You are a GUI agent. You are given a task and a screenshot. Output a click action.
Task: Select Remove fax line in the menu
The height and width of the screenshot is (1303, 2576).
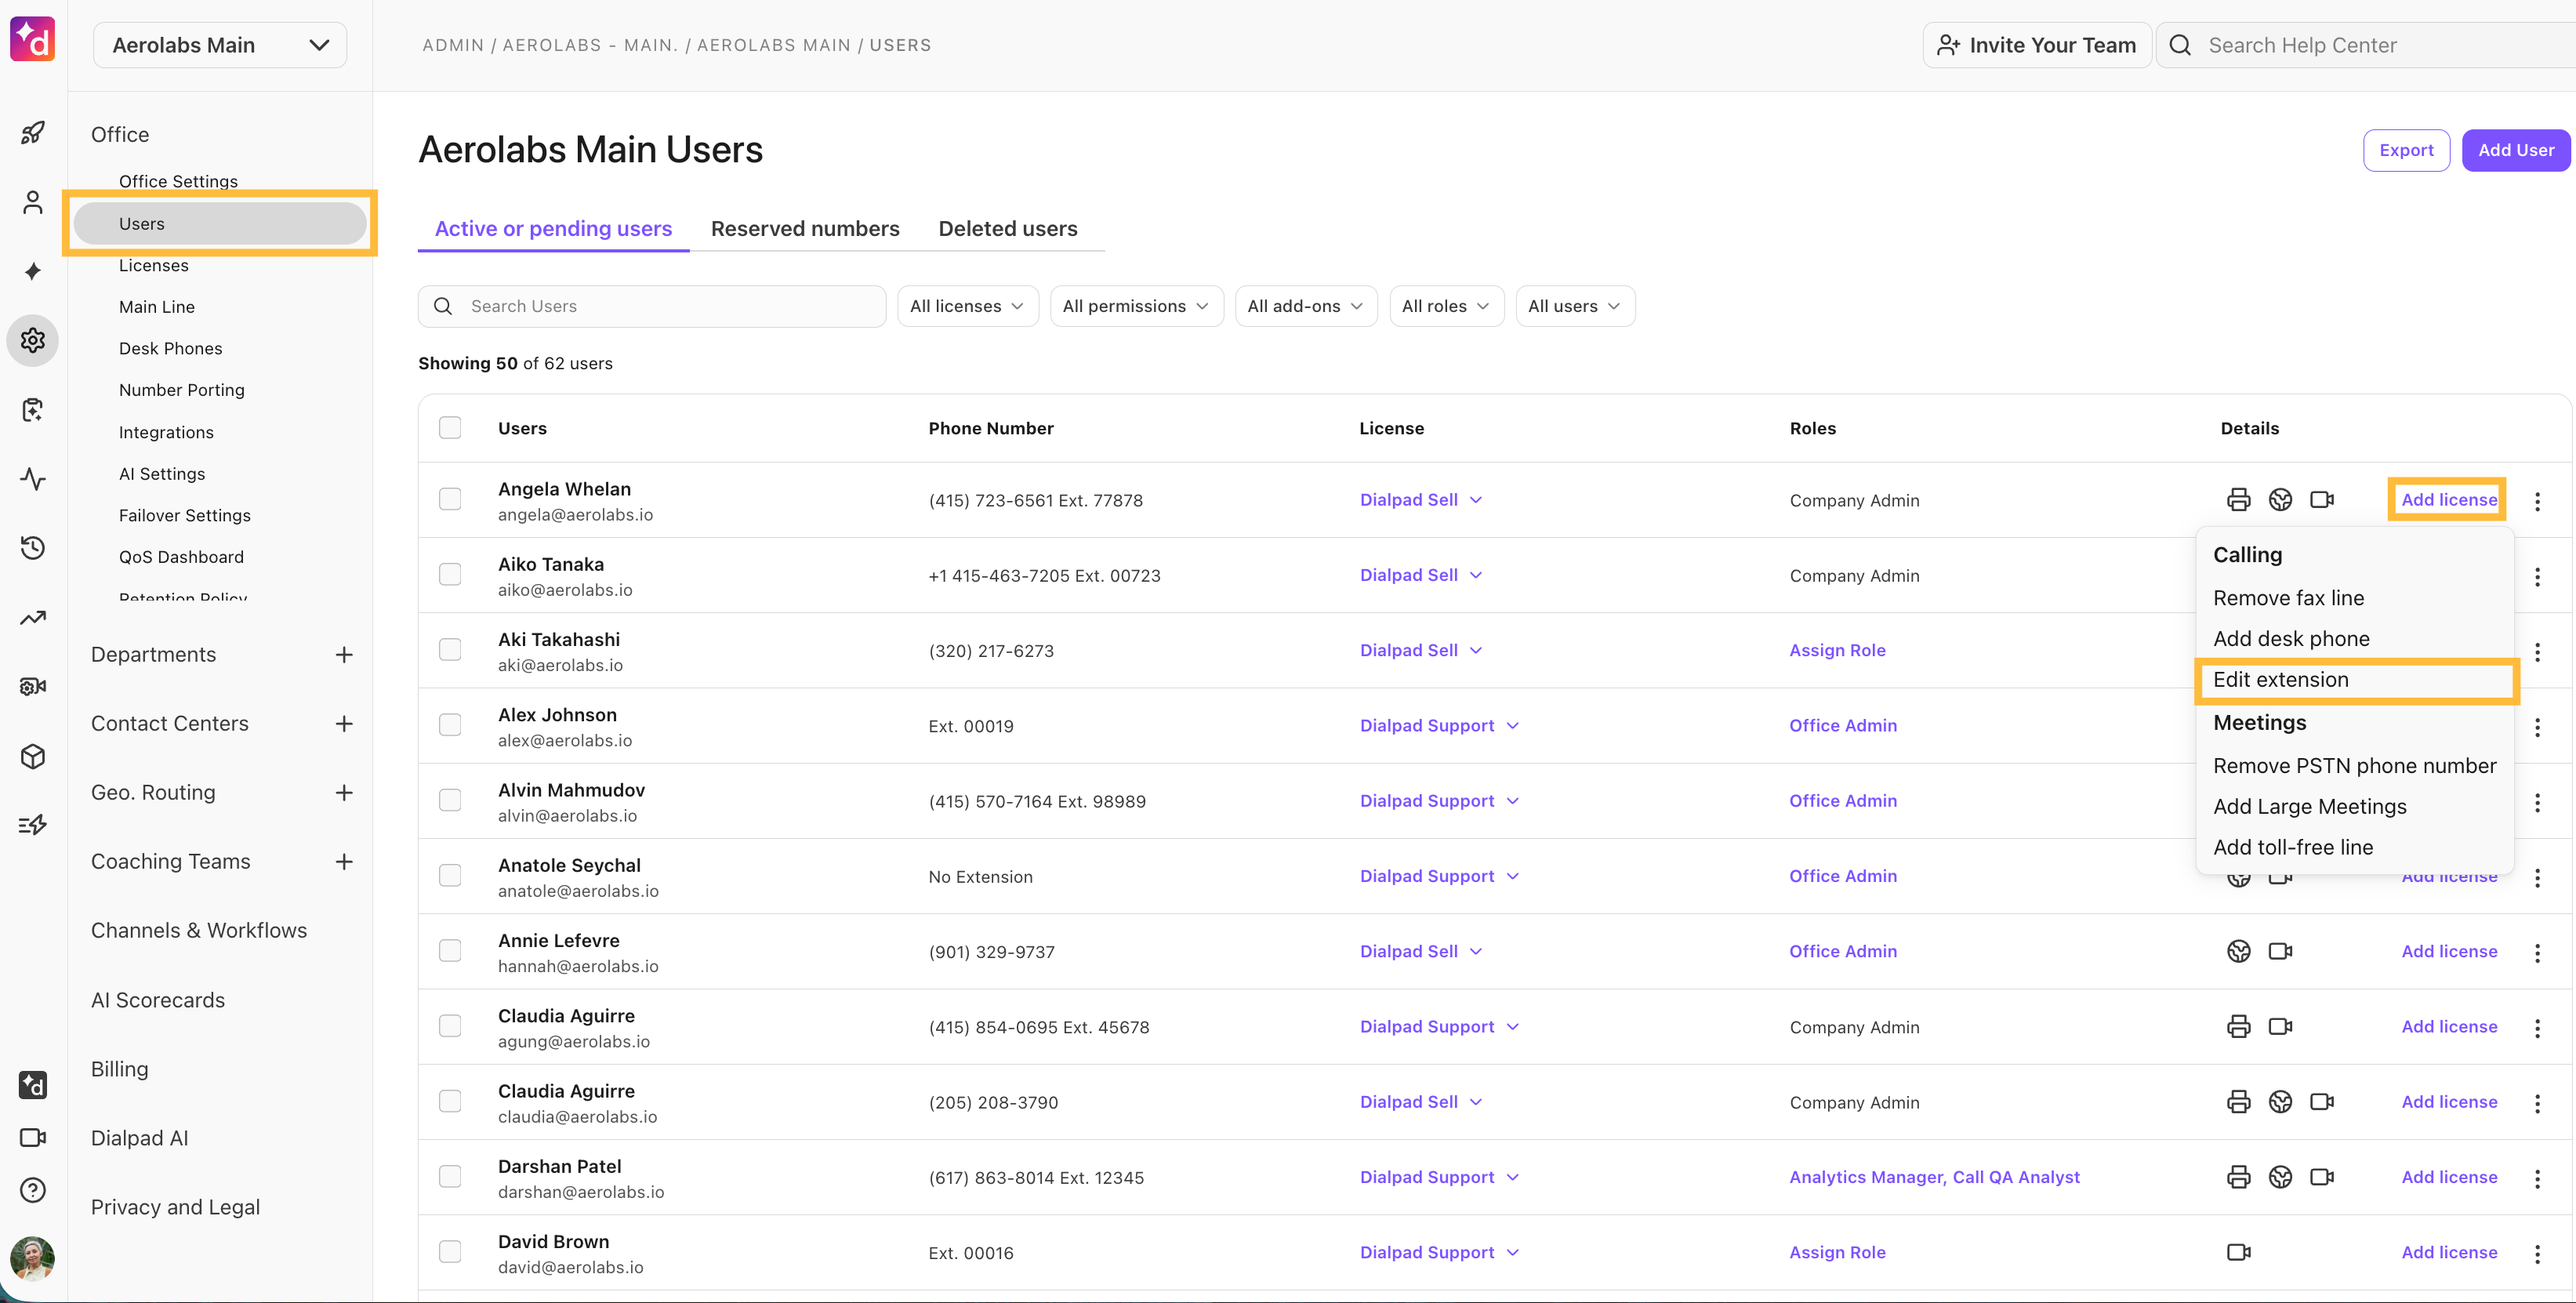point(2288,598)
